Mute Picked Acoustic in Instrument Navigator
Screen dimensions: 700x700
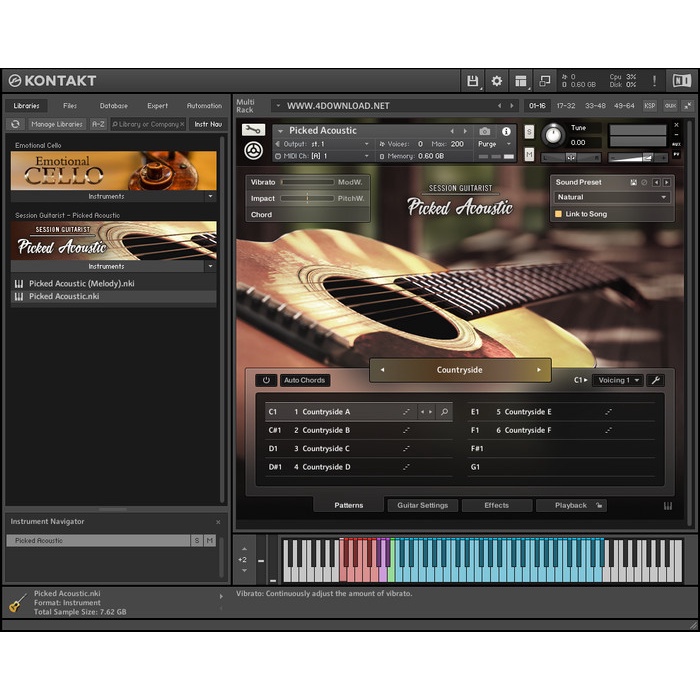click(209, 541)
